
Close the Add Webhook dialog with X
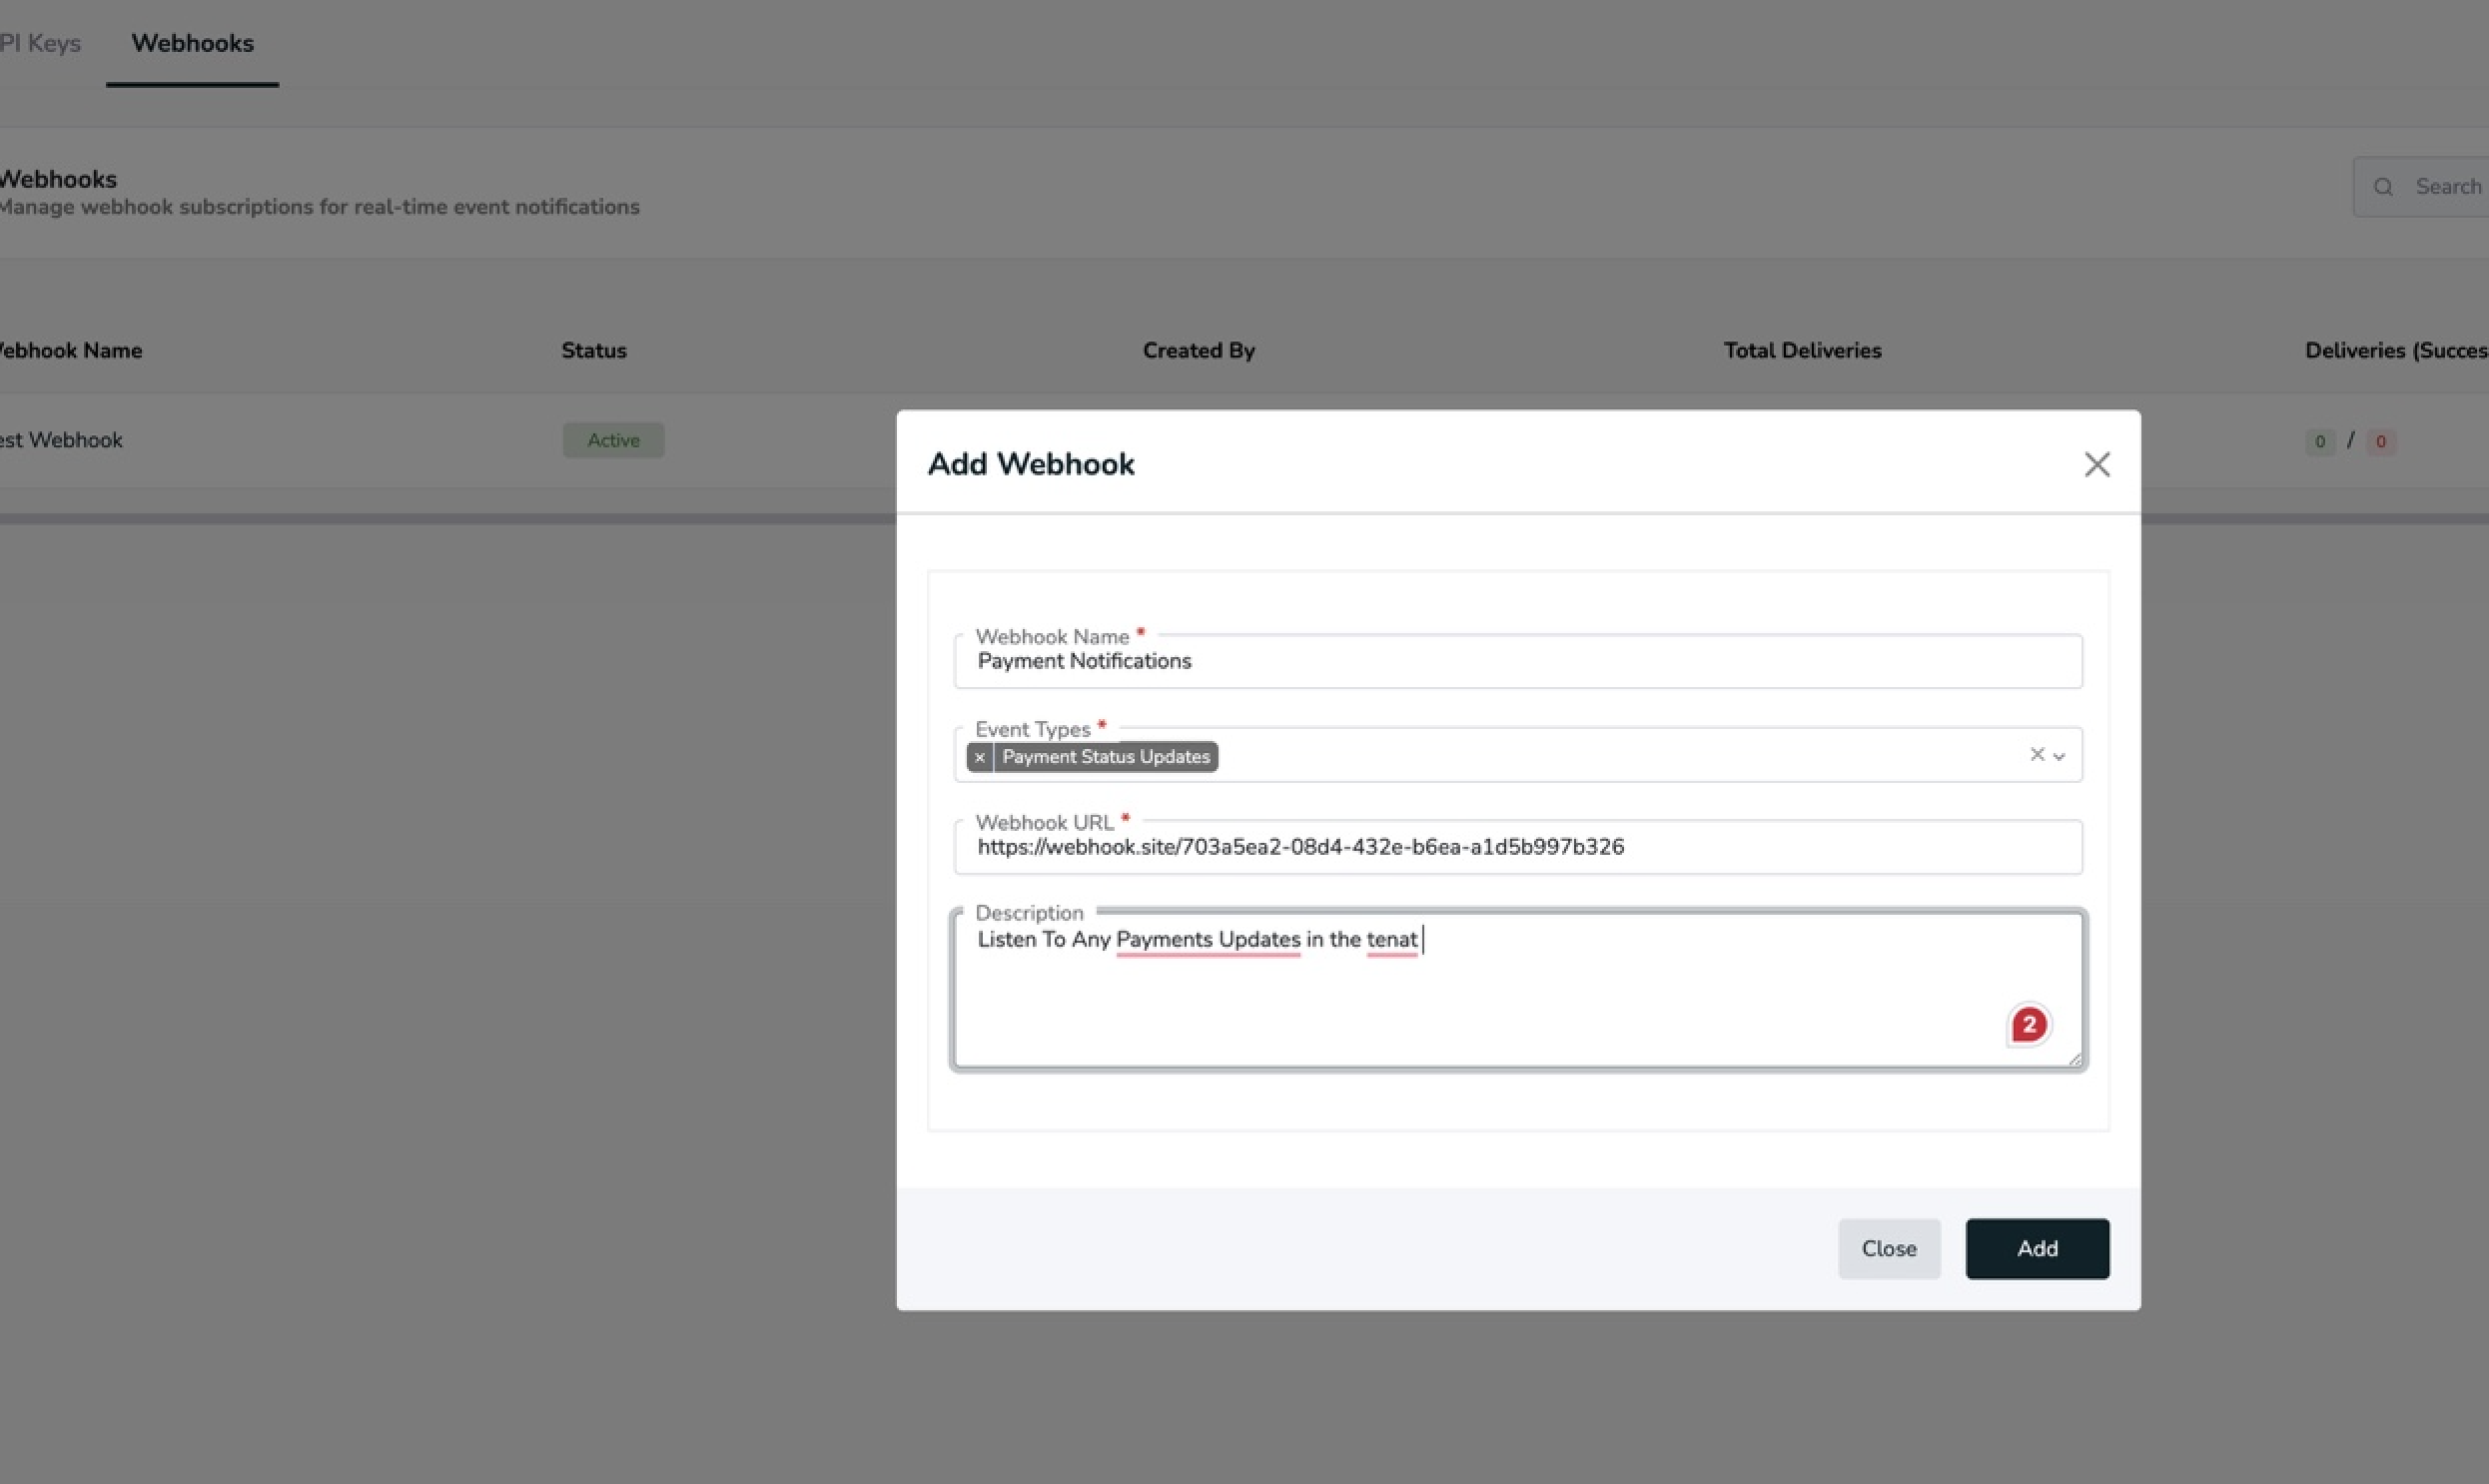(x=2096, y=464)
